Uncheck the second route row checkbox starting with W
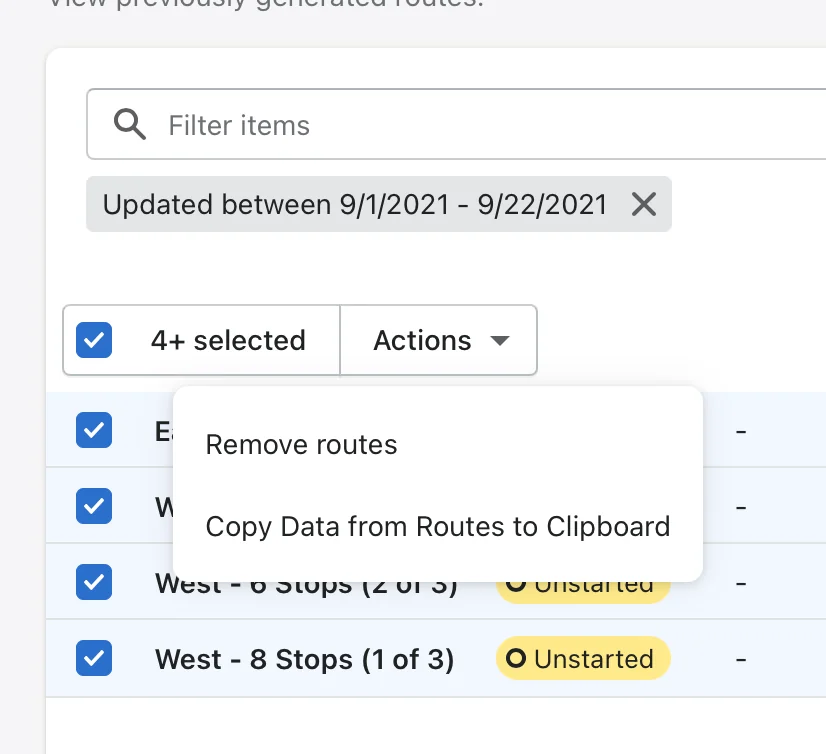 tap(94, 506)
